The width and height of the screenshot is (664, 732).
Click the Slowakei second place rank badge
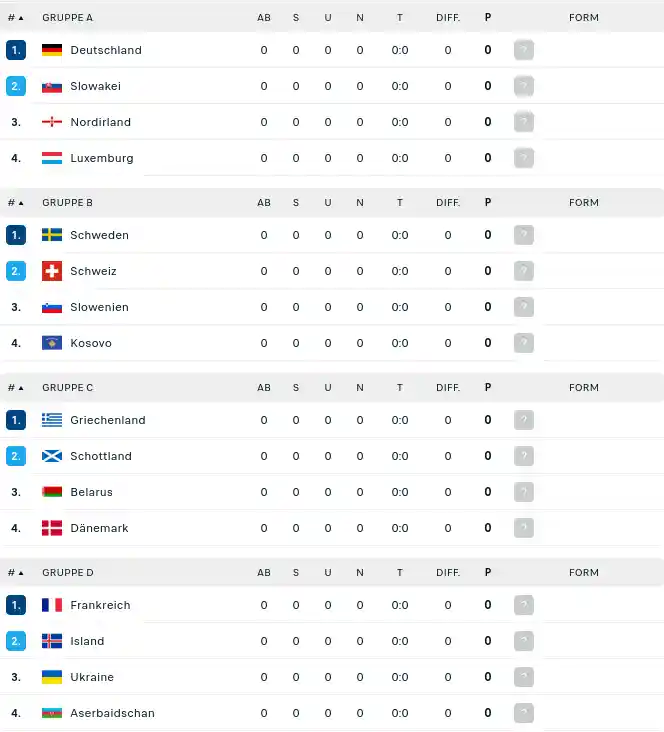pyautogui.click(x=16, y=86)
